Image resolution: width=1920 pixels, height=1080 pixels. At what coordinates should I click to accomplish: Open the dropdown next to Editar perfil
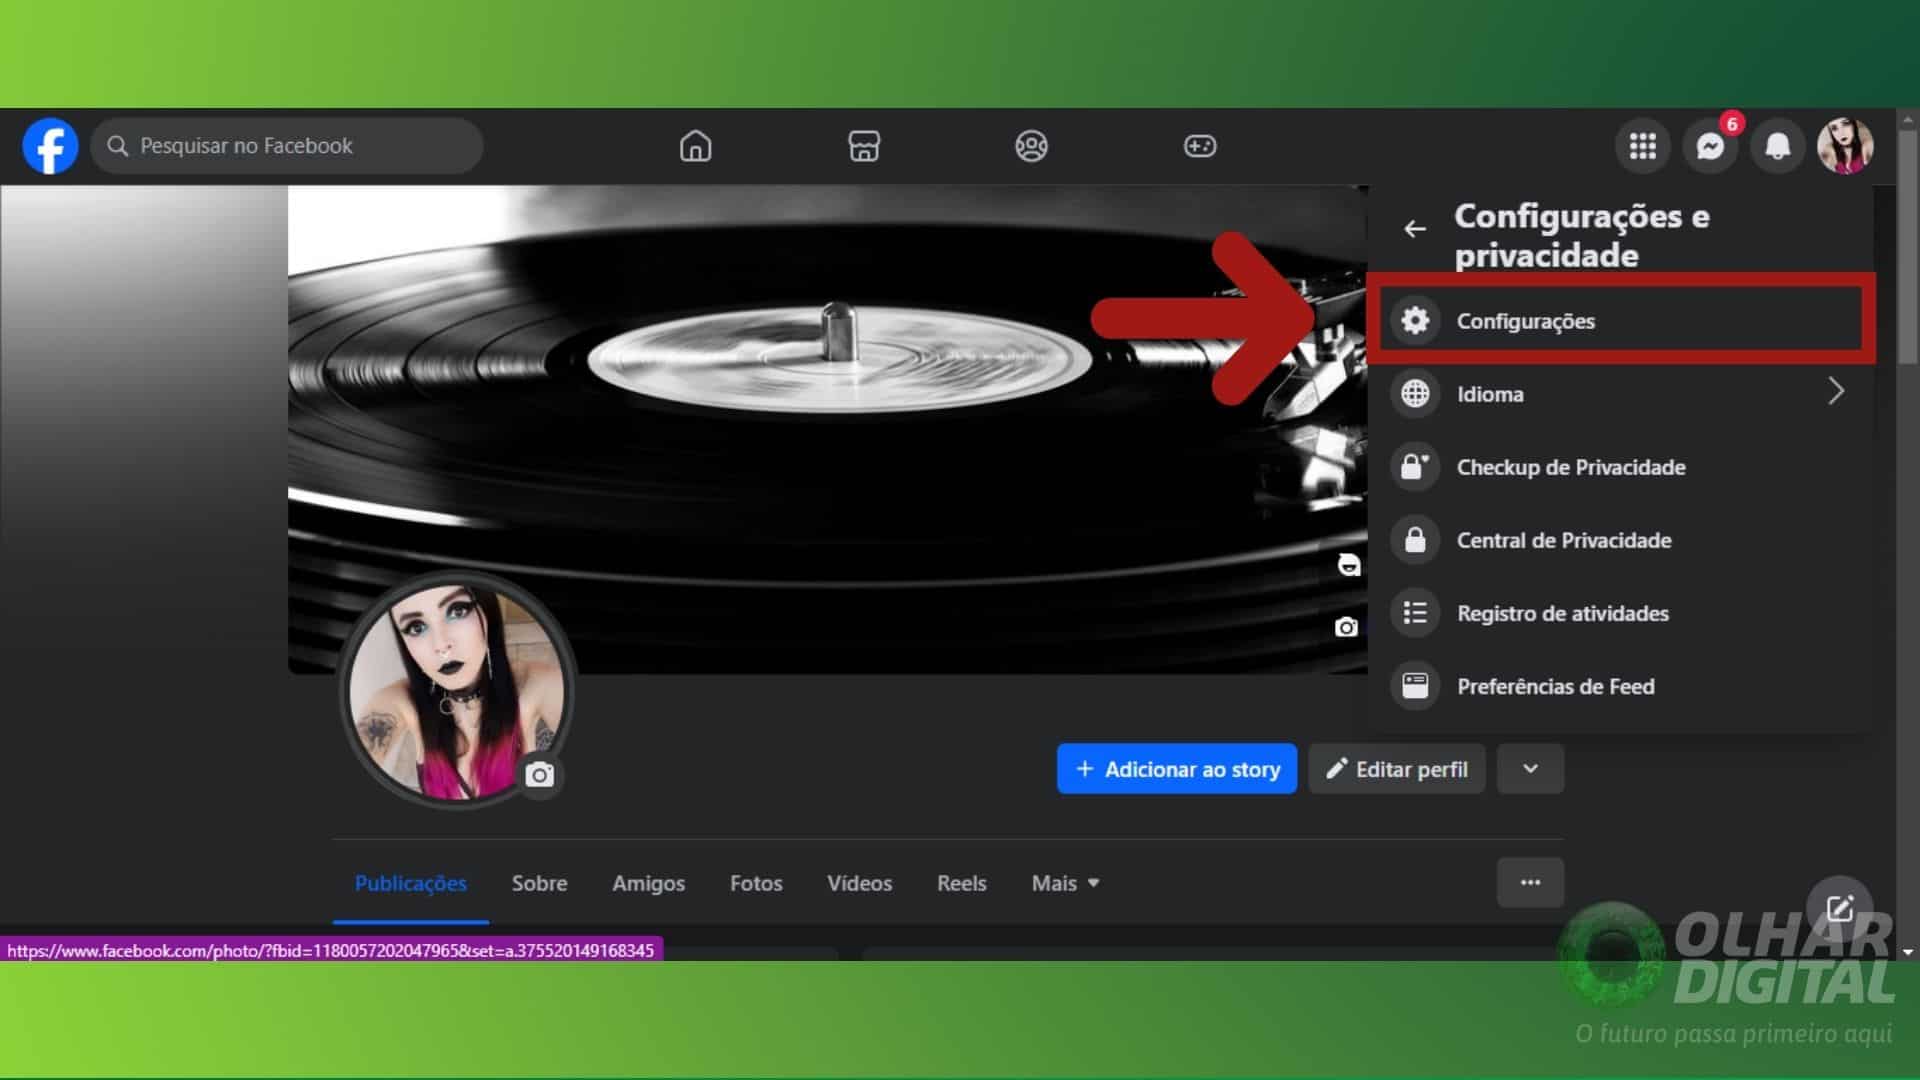[1530, 769]
